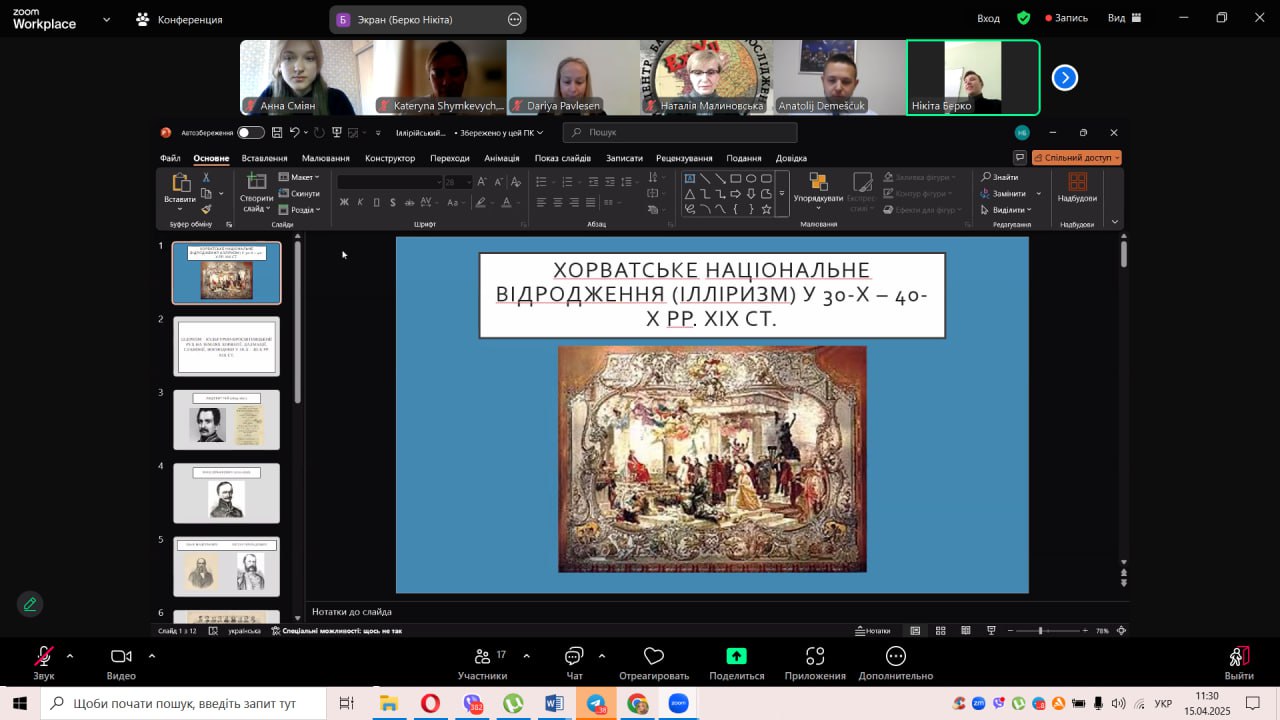Image resolution: width=1280 pixels, height=720 pixels.
Task: Start slideshow from quick access toolbar icon
Action: (x=337, y=132)
